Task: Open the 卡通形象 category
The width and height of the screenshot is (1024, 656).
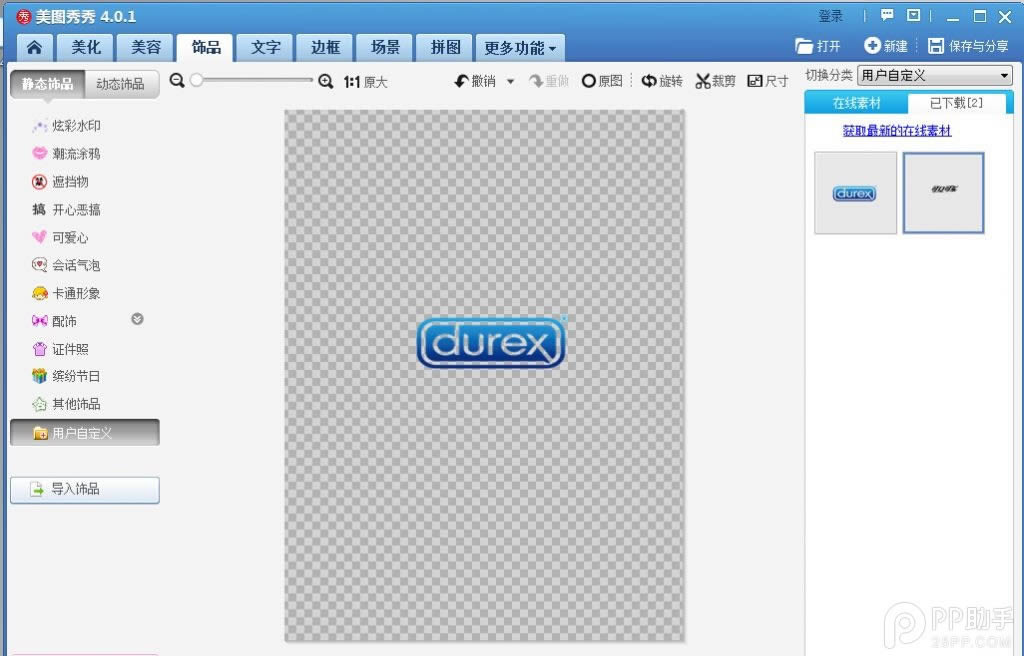Action: tap(67, 293)
